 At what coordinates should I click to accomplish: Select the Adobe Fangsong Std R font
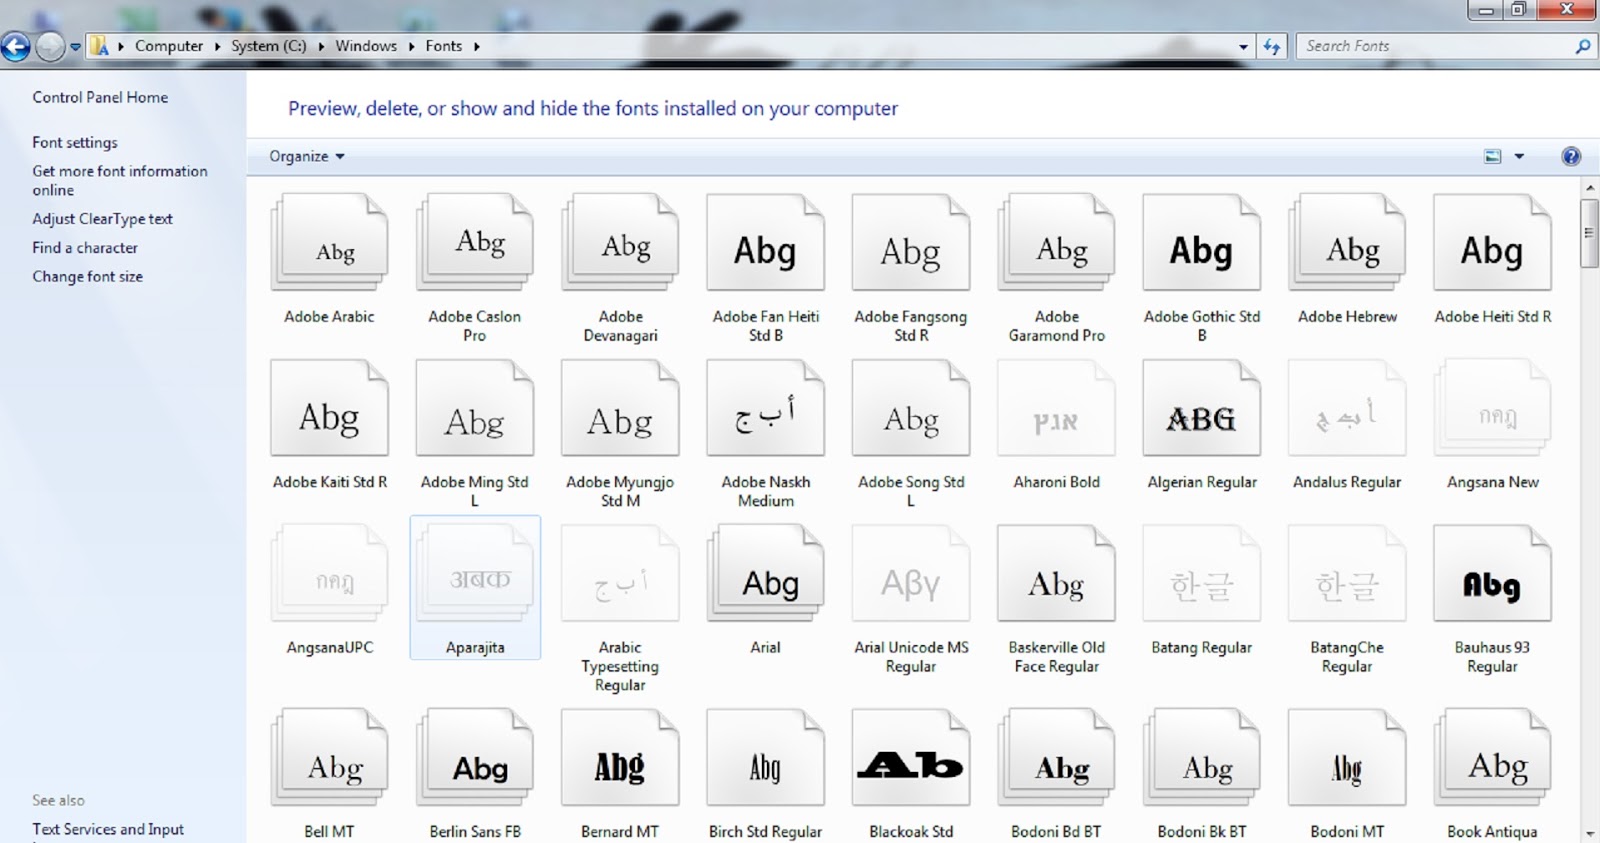click(911, 243)
